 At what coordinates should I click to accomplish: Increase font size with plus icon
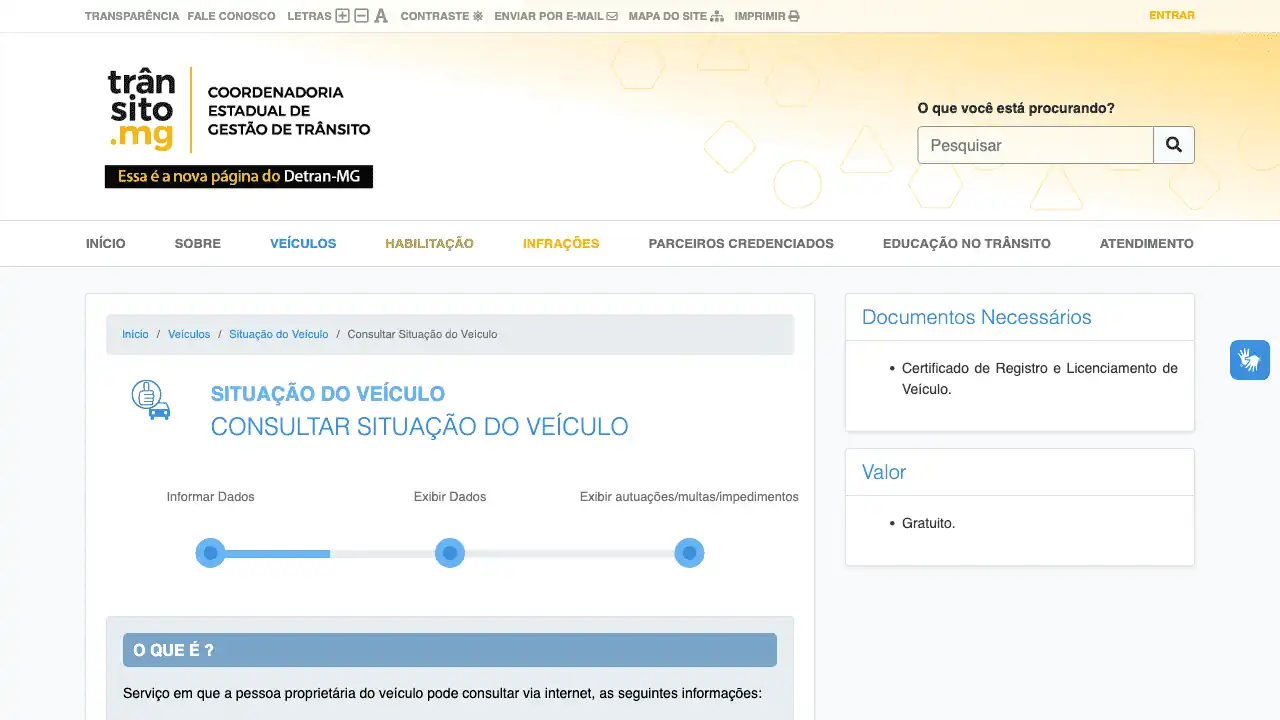tap(342, 16)
